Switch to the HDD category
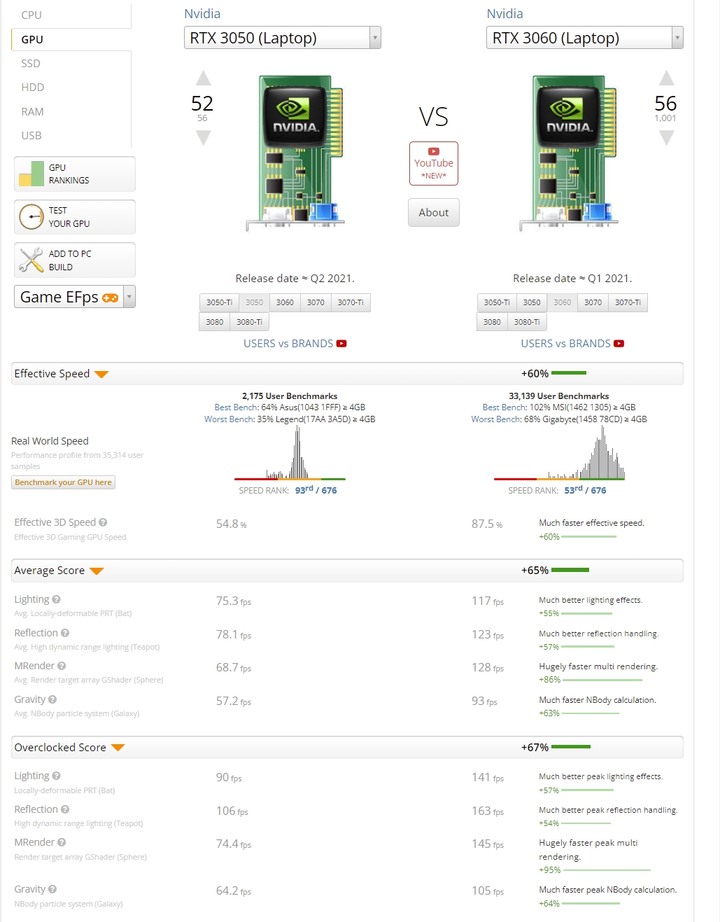 coord(32,87)
